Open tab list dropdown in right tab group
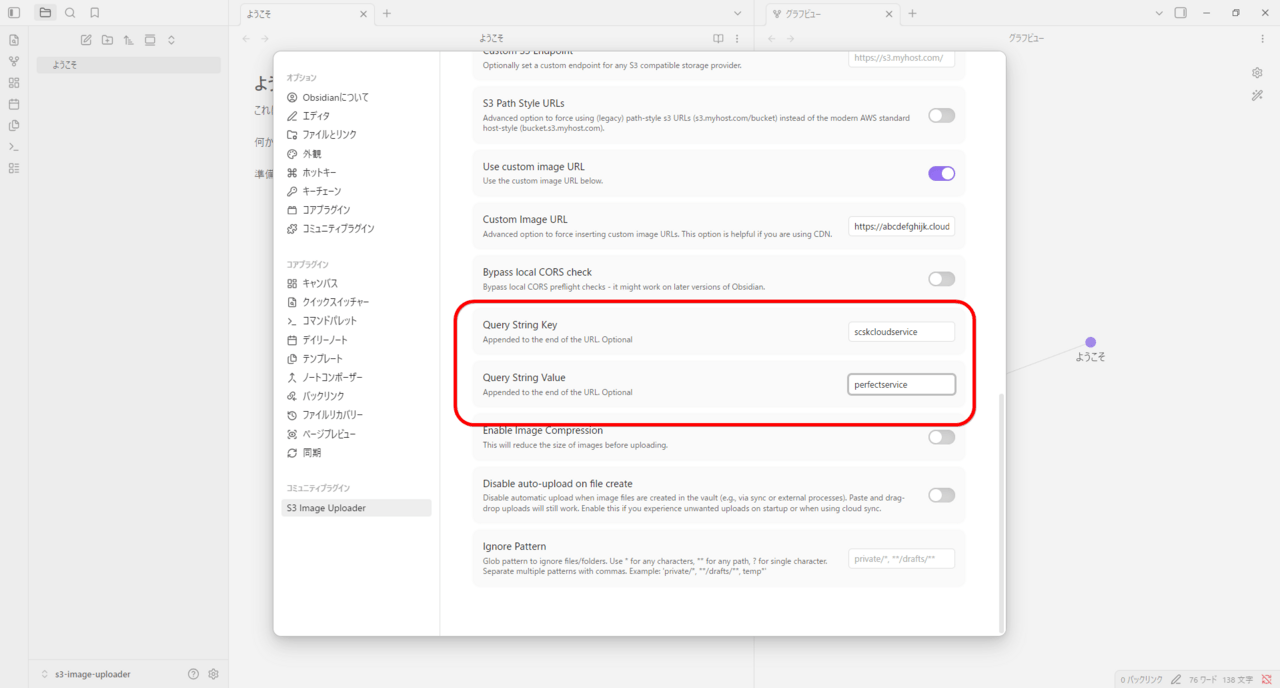Image resolution: width=1280 pixels, height=688 pixels. click(x=1159, y=13)
